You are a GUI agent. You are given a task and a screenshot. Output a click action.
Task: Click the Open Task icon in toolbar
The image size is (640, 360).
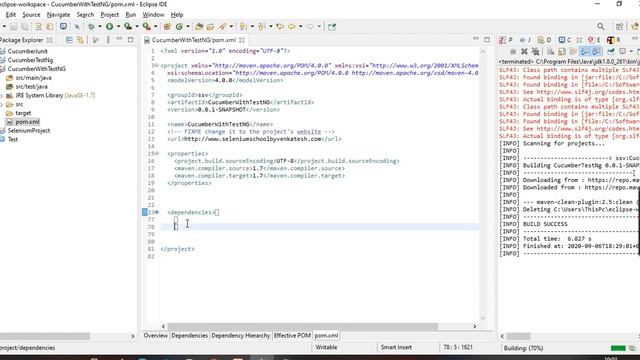[x=210, y=27]
